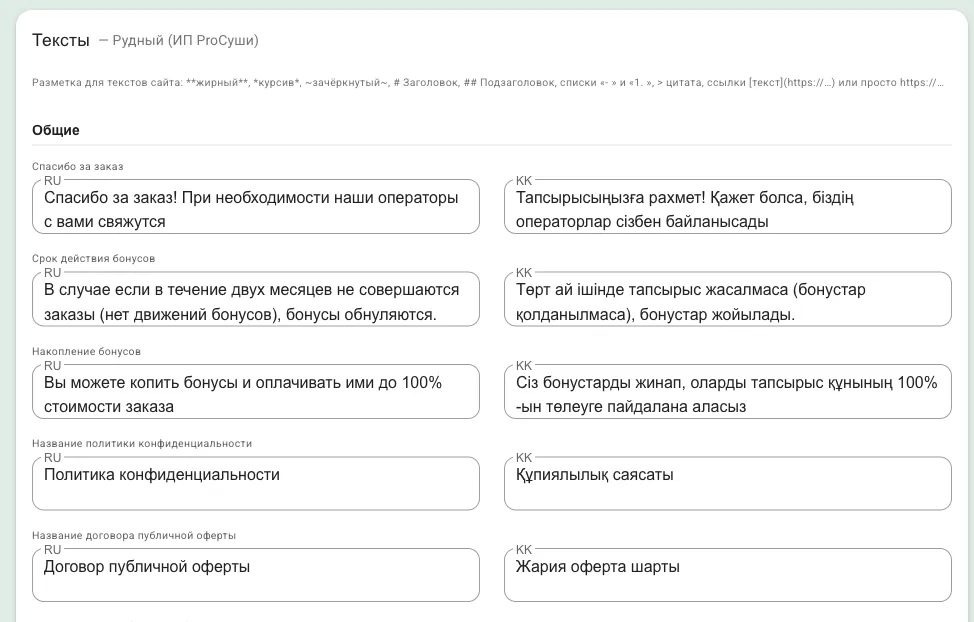This screenshot has width=974, height=622.
Task: Click the 'Договор публичной оферты' field
Action: click(x=256, y=575)
